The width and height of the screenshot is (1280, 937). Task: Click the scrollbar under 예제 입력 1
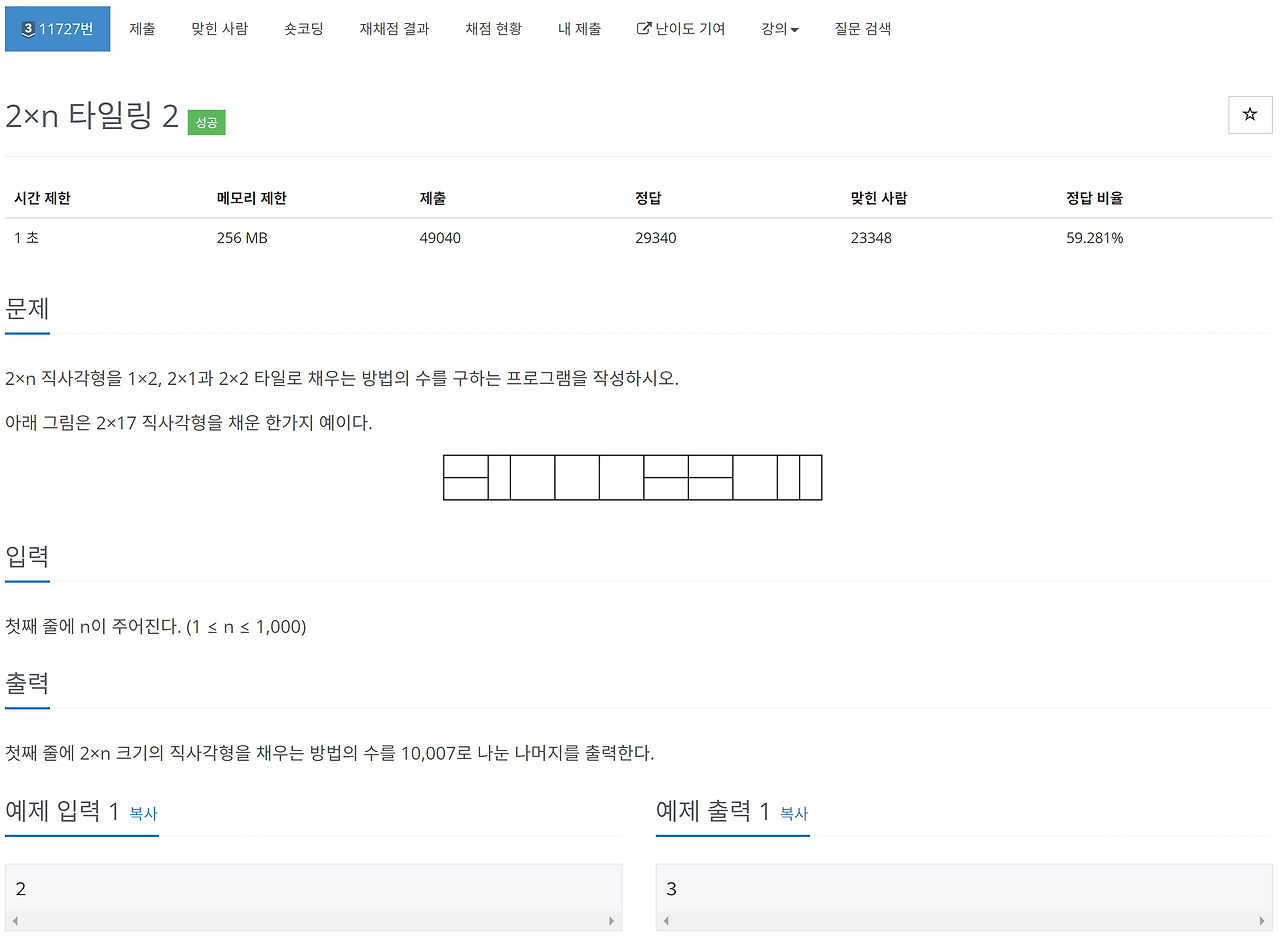pos(313,921)
